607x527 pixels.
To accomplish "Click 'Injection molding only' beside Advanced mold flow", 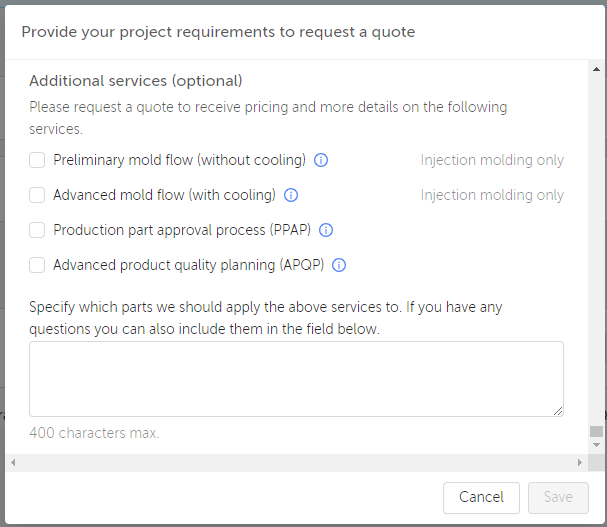I will (492, 195).
